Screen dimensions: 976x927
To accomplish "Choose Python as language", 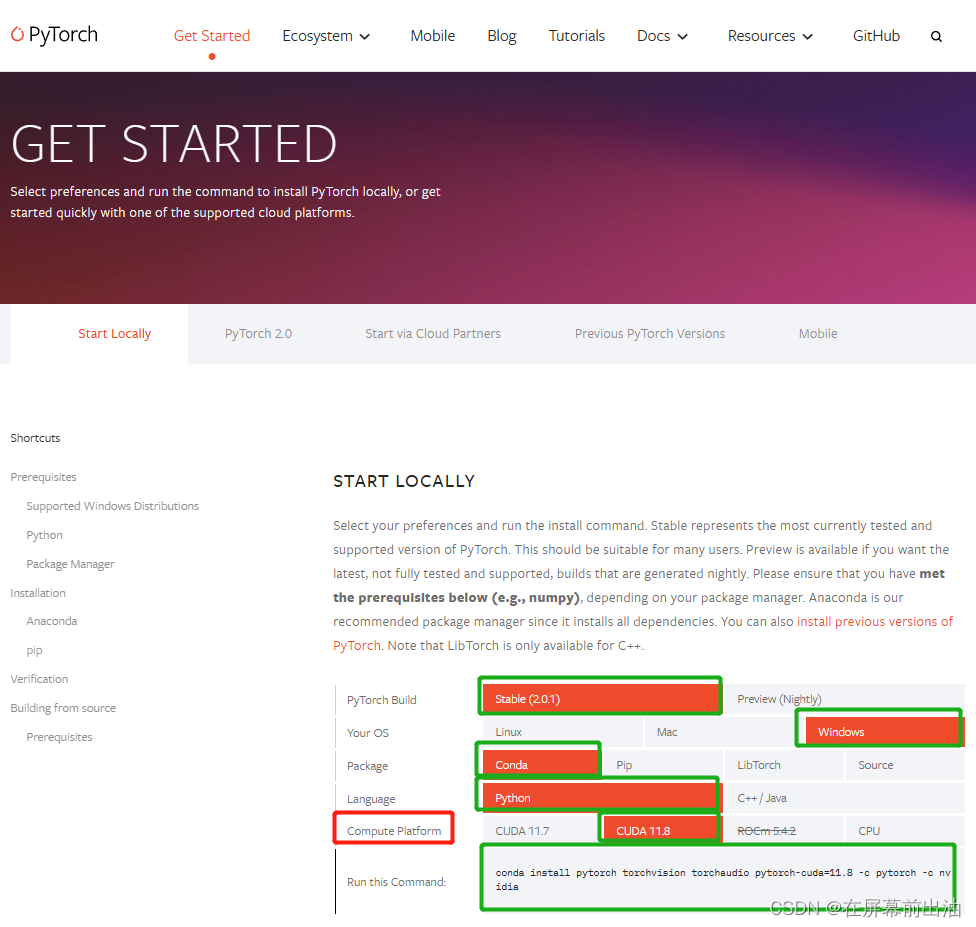I will (x=601, y=798).
